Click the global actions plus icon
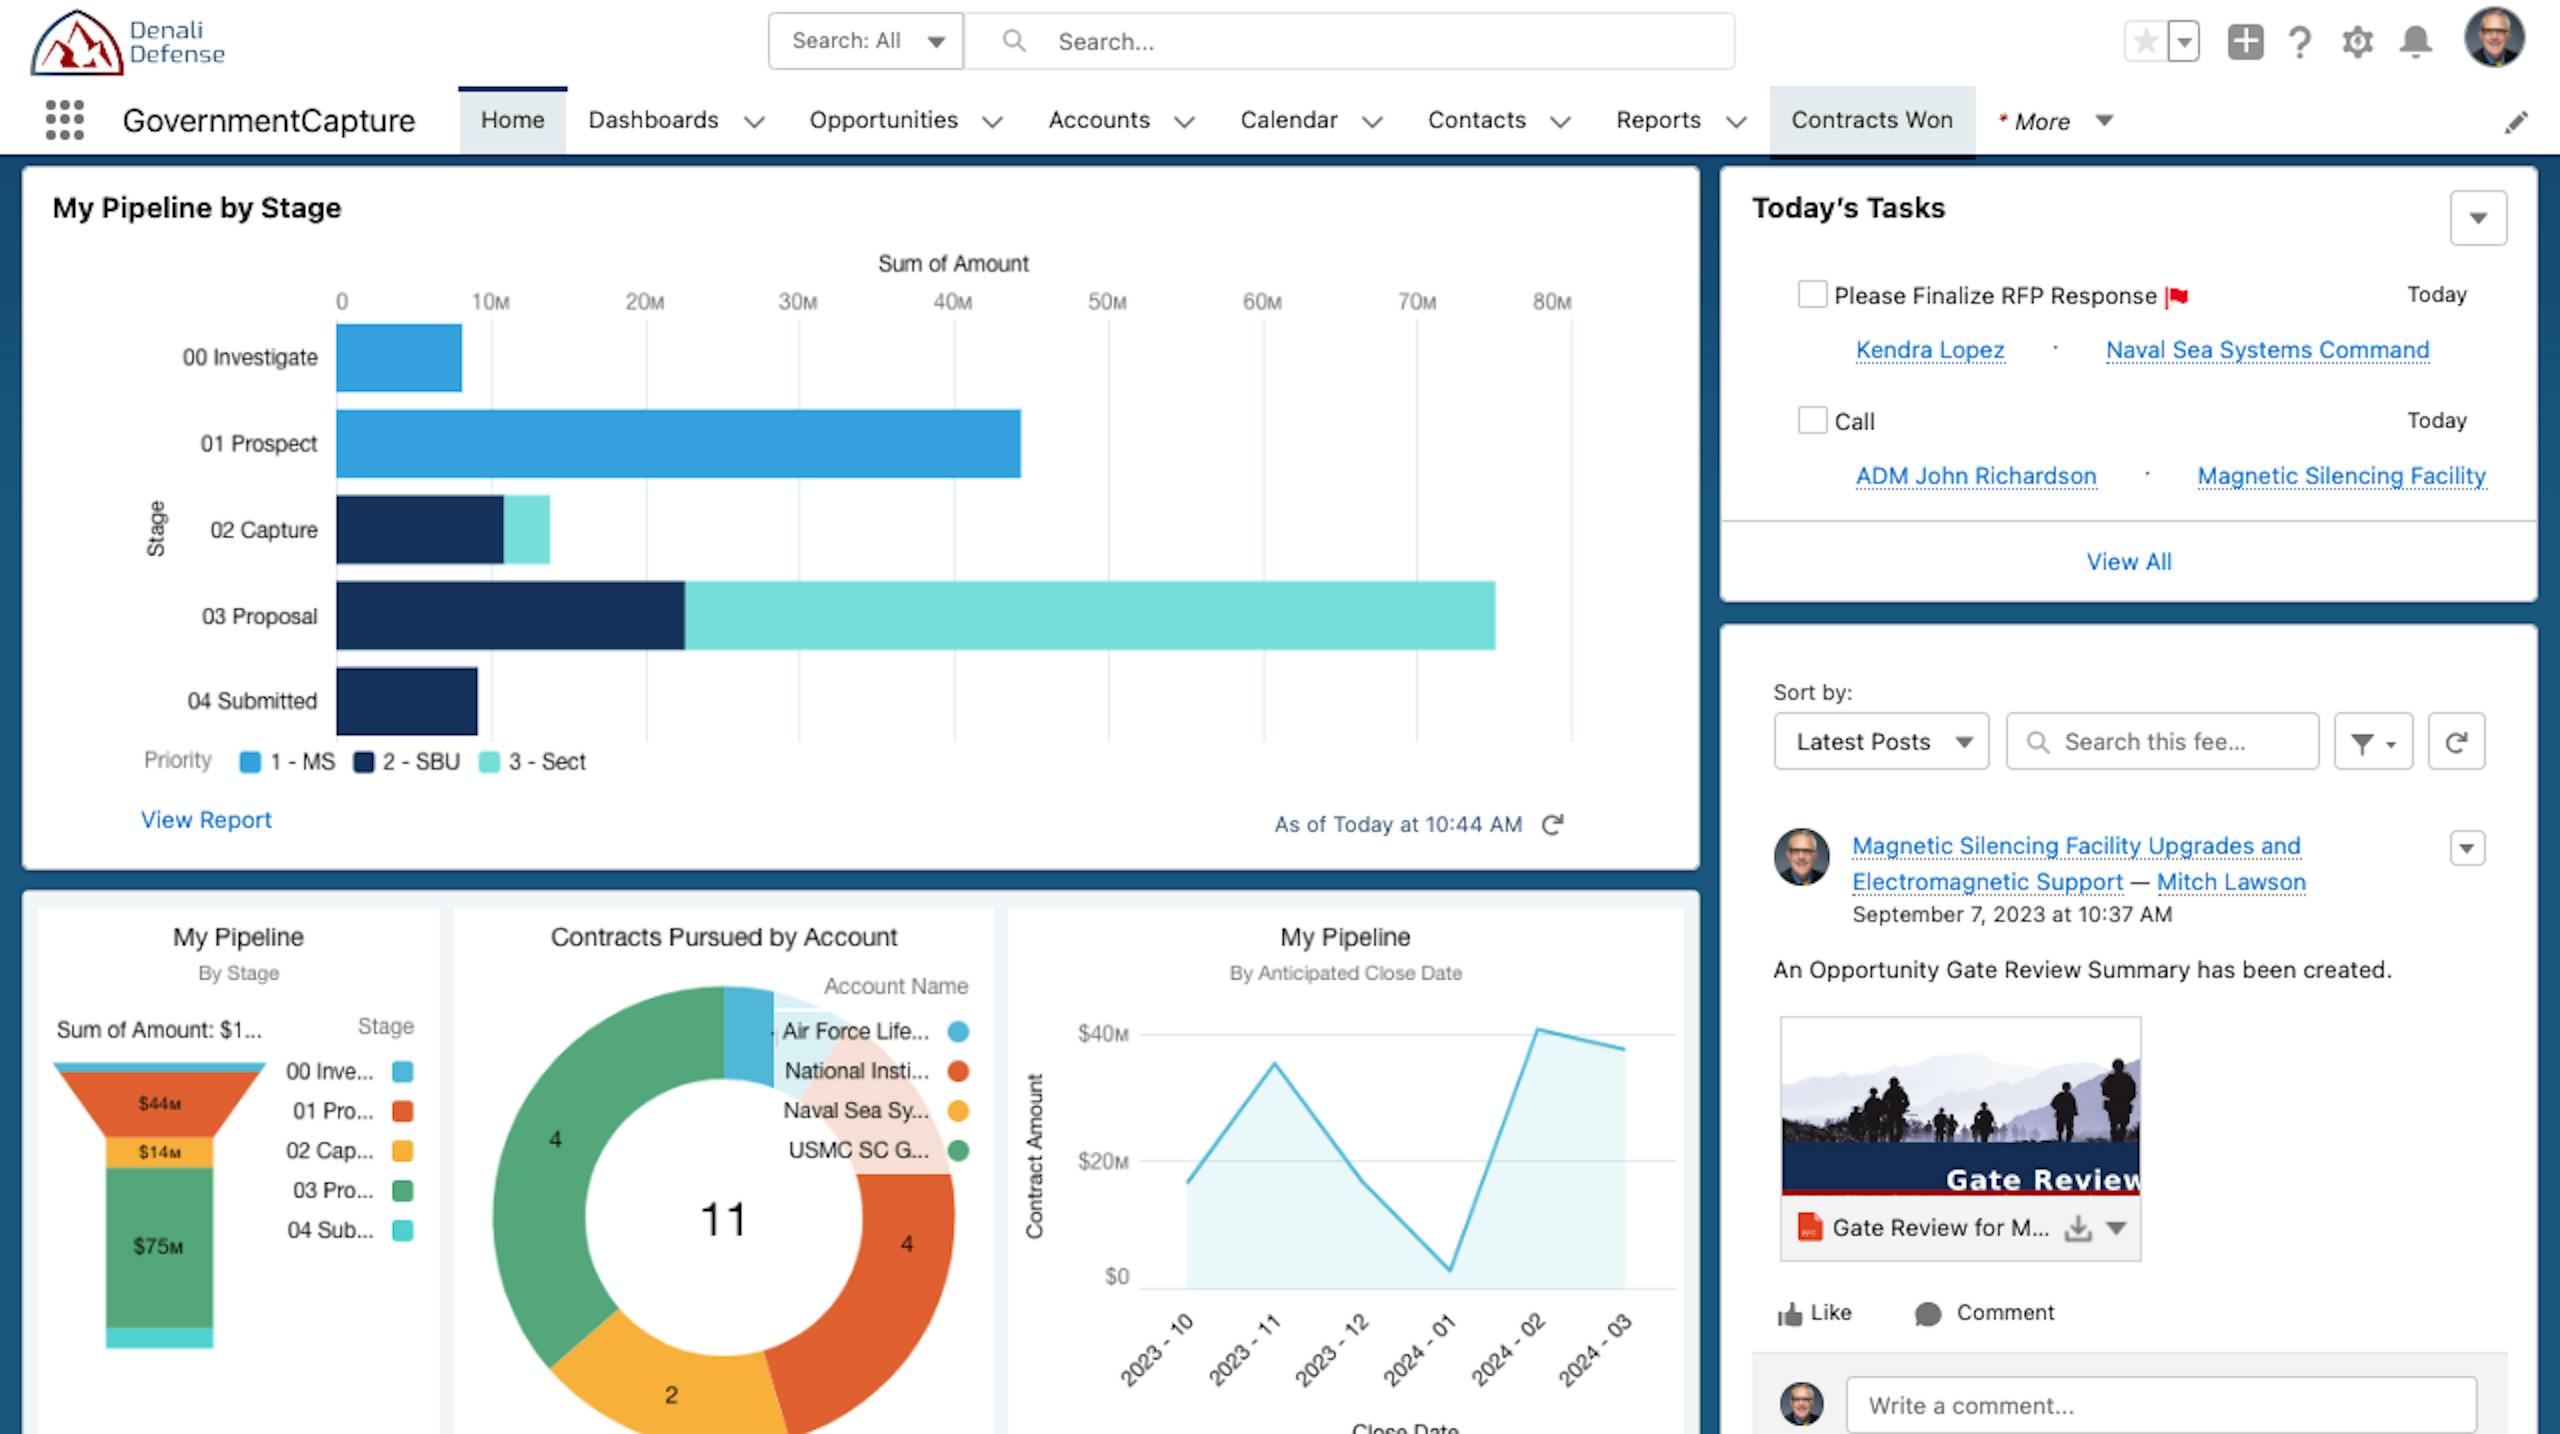This screenshot has height=1434, width=2560. (2245, 42)
